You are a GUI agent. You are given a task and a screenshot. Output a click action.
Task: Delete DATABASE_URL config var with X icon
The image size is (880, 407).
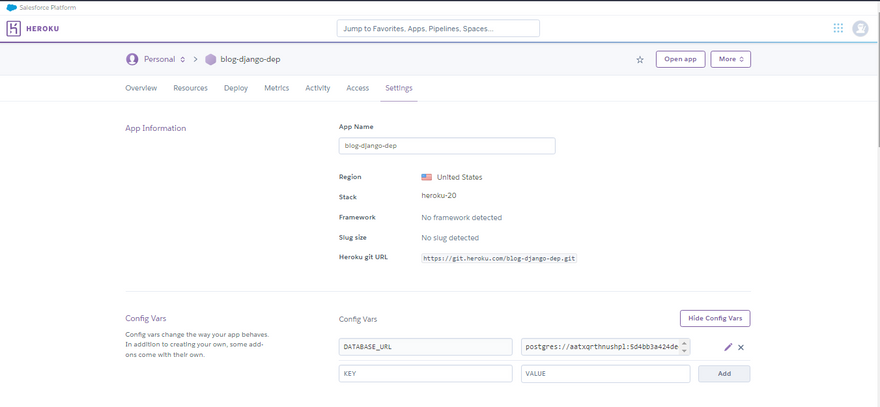741,347
